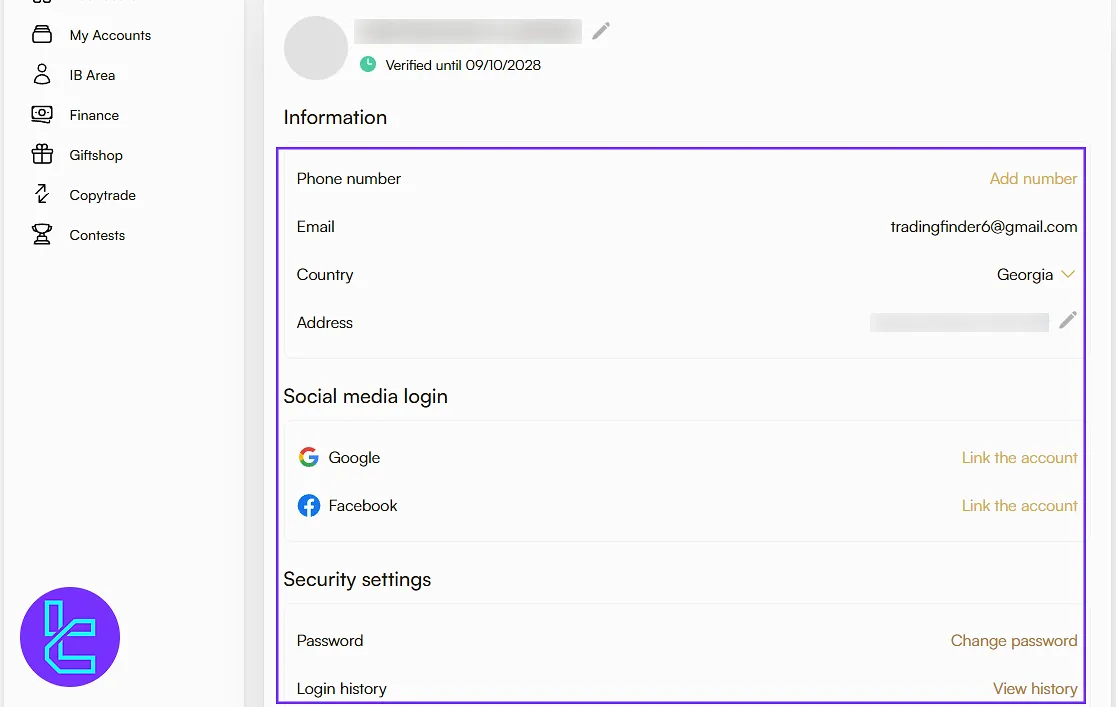This screenshot has height=707, width=1116.
Task: Edit address using the pencil icon
Action: click(1068, 320)
